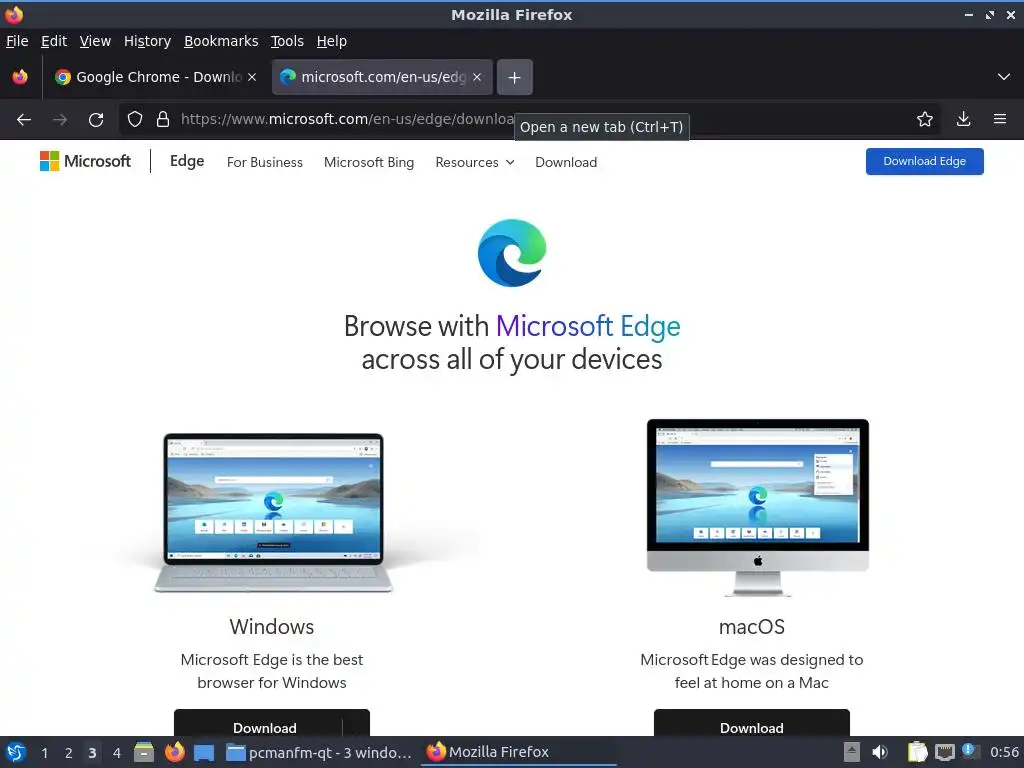This screenshot has width=1024, height=768.
Task: Click the 'macOS' heading text
Action: (752, 627)
